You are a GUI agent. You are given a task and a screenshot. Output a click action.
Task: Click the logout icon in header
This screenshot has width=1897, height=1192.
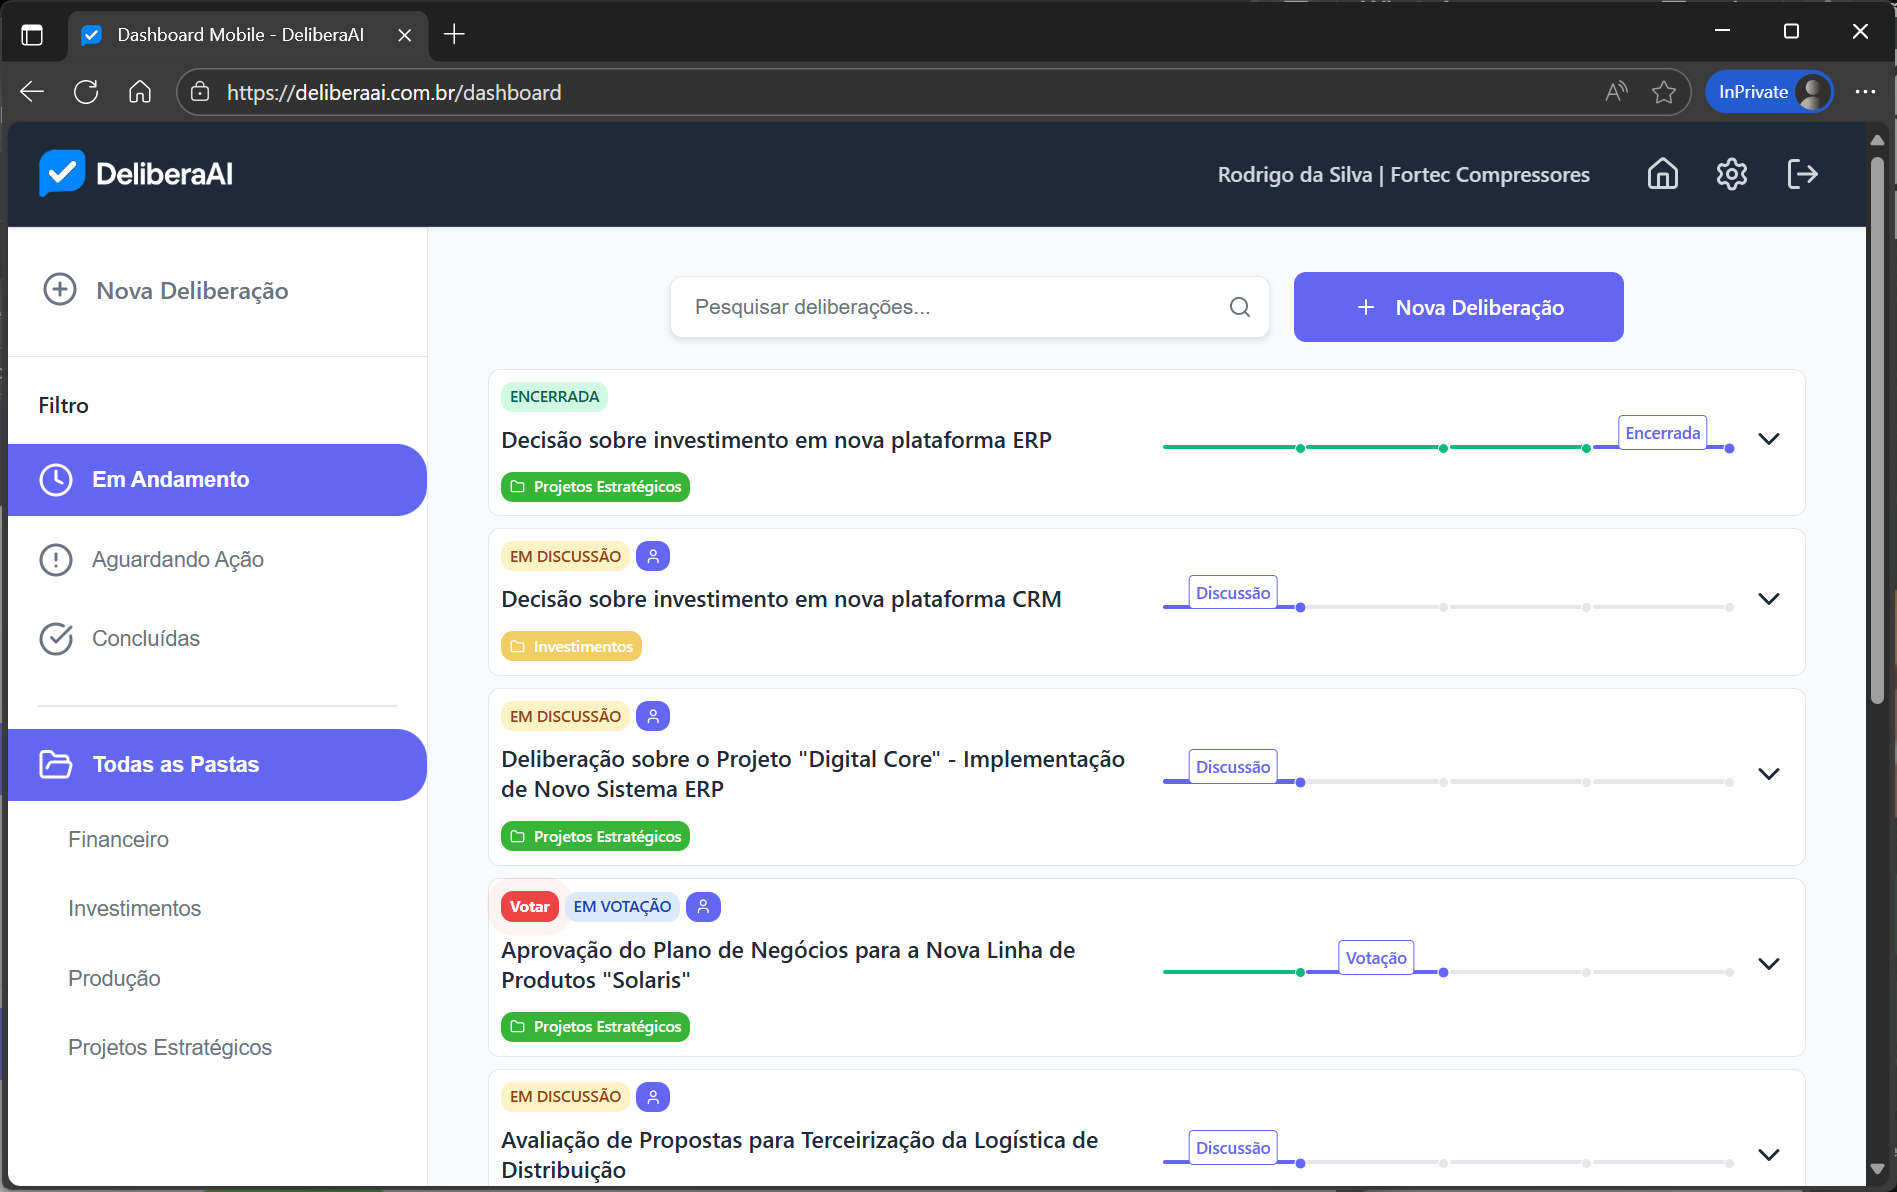[1802, 174]
